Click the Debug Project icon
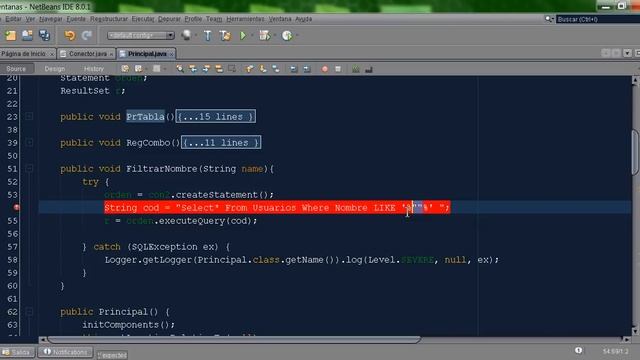640x360 pixels. click(264, 36)
